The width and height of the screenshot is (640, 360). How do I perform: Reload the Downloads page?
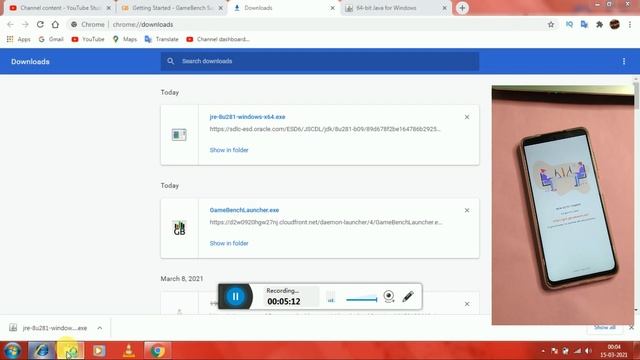(40, 24)
